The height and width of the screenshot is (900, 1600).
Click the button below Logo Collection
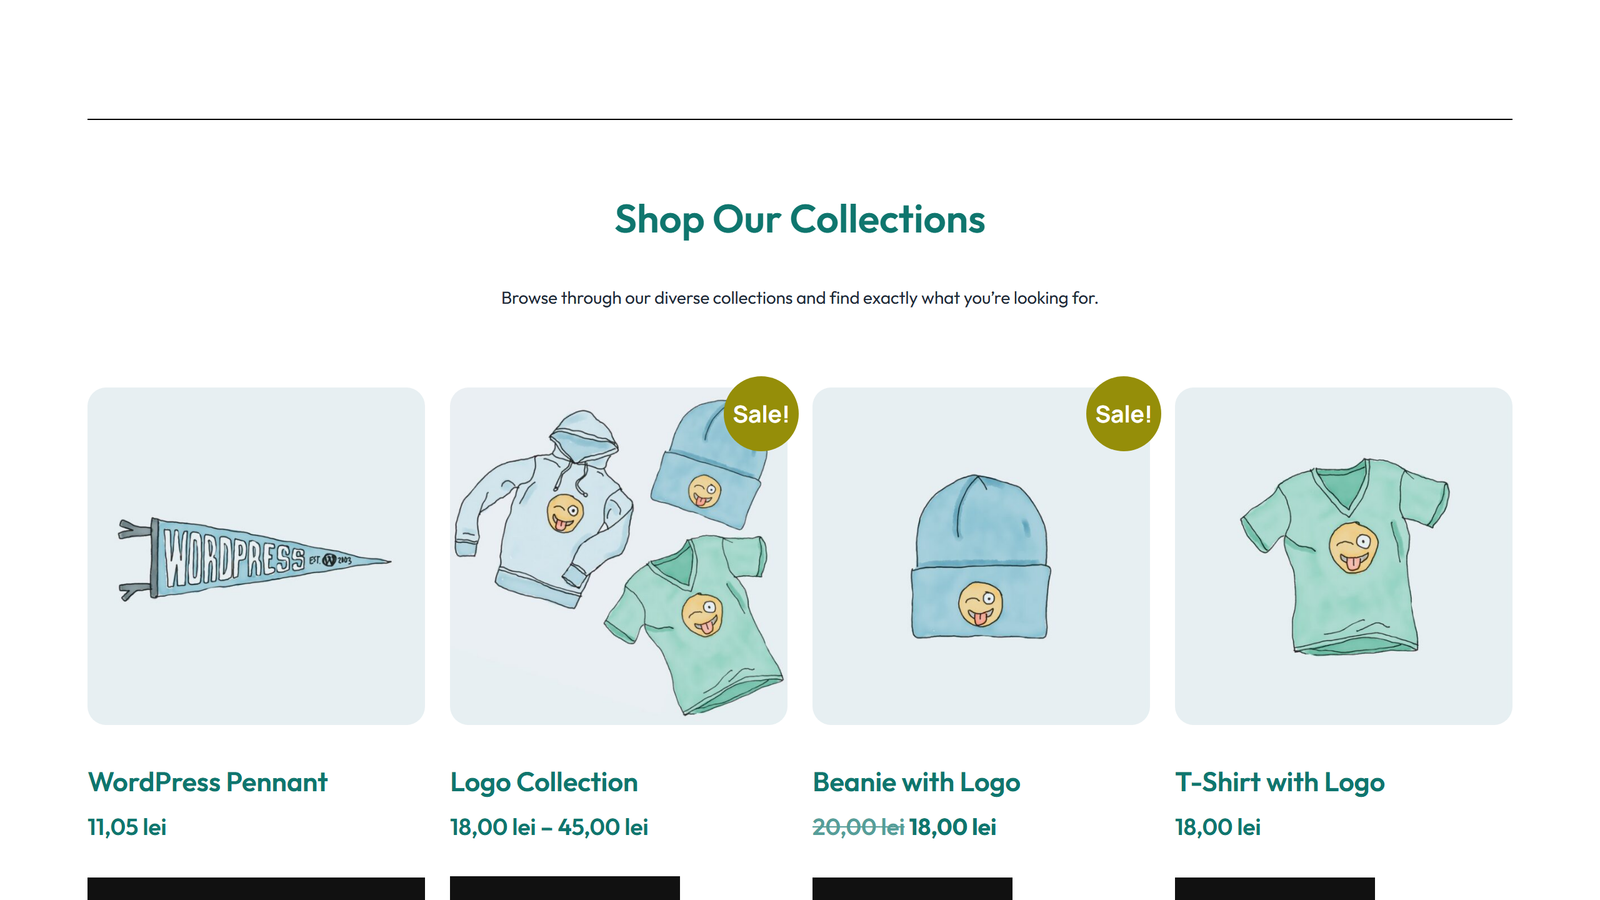click(x=565, y=890)
